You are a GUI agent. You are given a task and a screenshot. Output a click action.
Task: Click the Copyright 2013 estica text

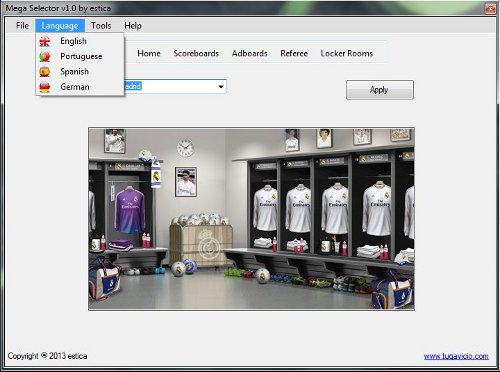tap(47, 356)
